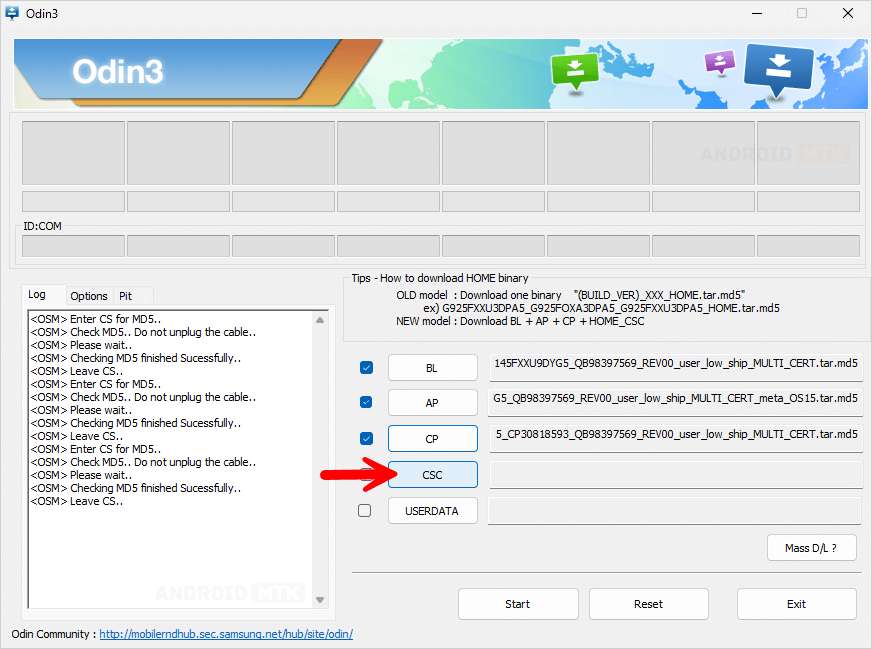
Task: Open the Pit tab
Action: [126, 296]
